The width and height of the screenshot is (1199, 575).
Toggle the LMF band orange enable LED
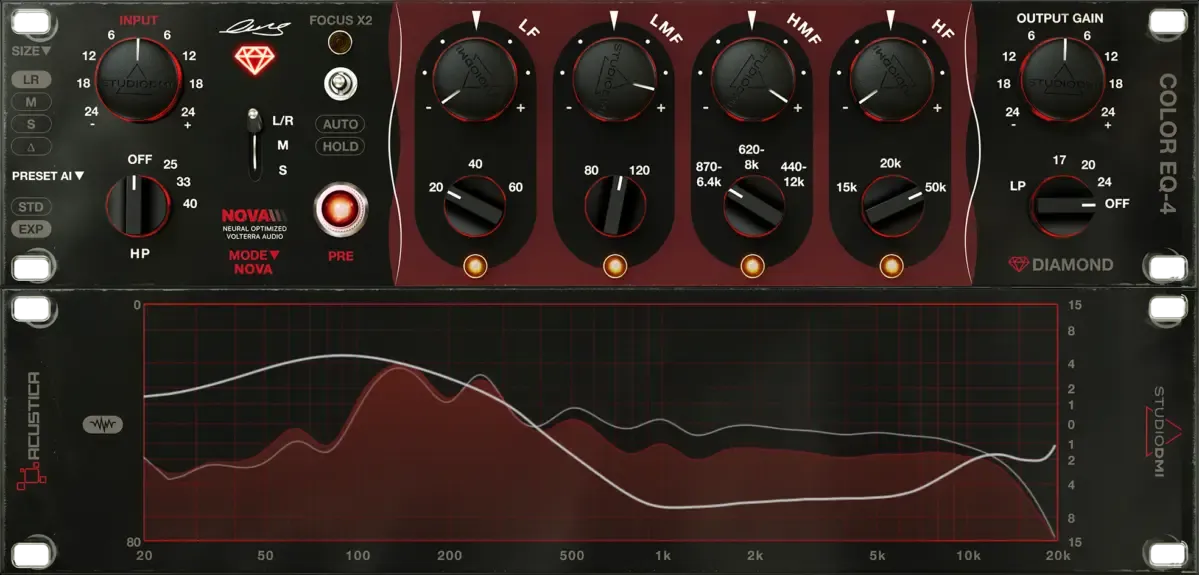(x=614, y=266)
